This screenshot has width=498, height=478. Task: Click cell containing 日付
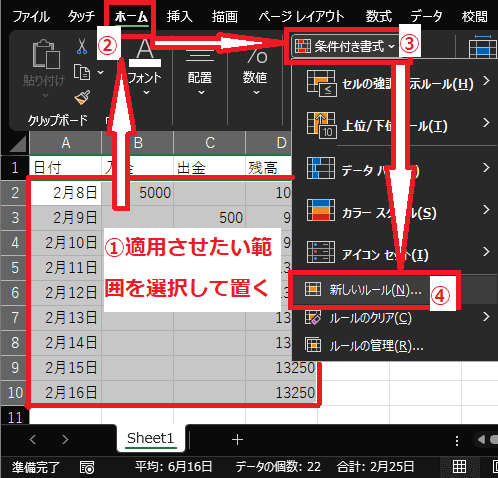65,167
